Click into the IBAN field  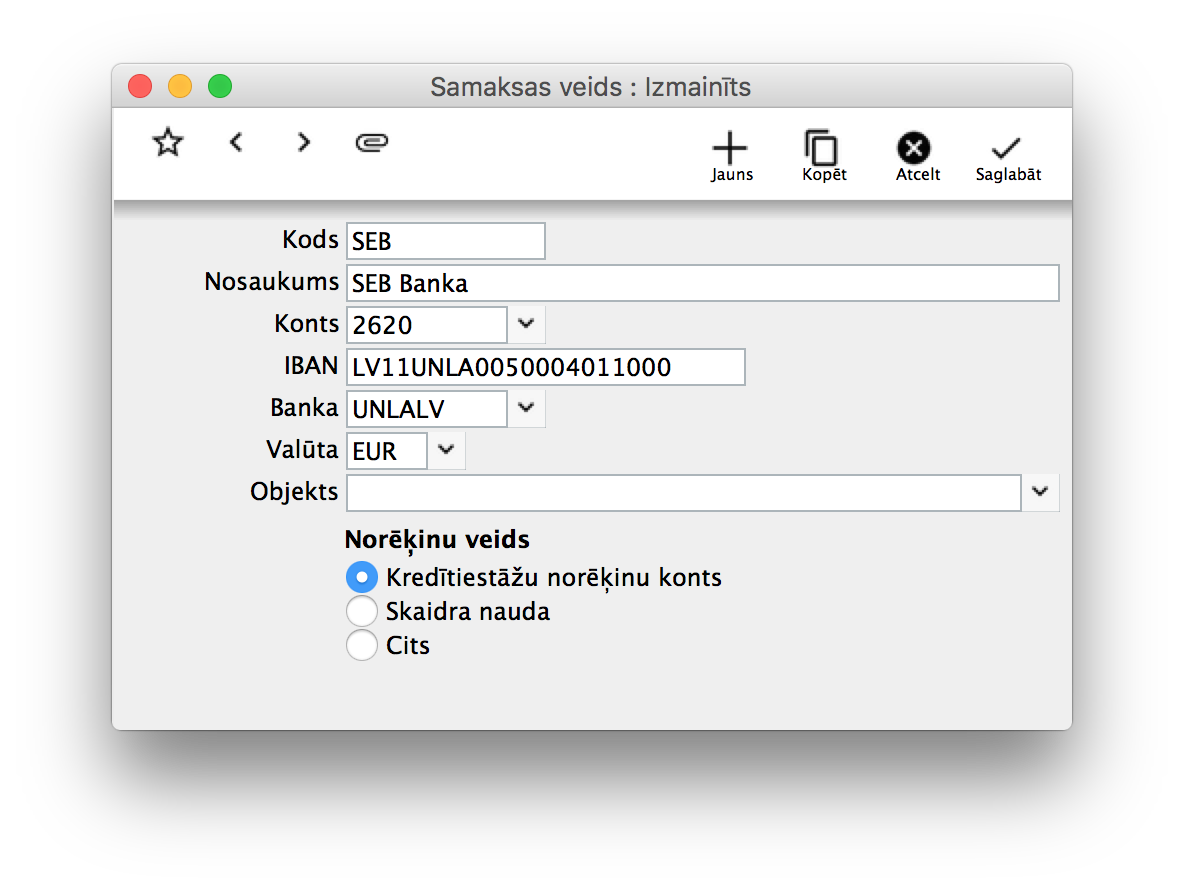tap(546, 367)
